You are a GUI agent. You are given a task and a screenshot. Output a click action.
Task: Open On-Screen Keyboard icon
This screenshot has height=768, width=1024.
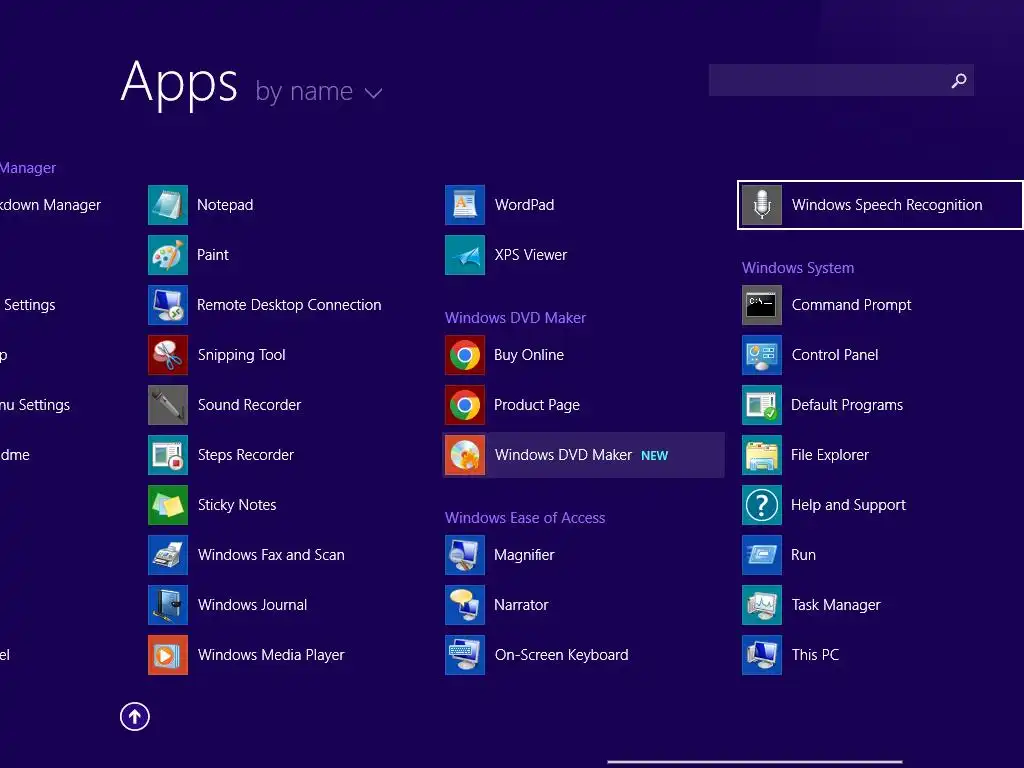[465, 655]
